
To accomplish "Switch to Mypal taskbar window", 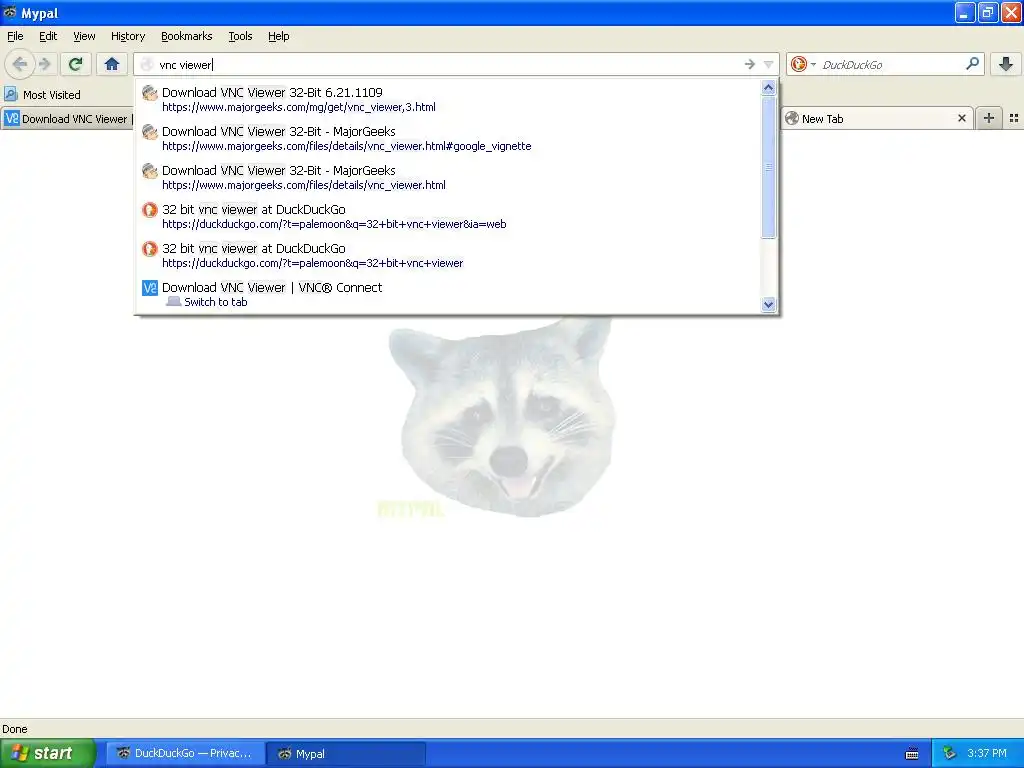I will [x=346, y=754].
